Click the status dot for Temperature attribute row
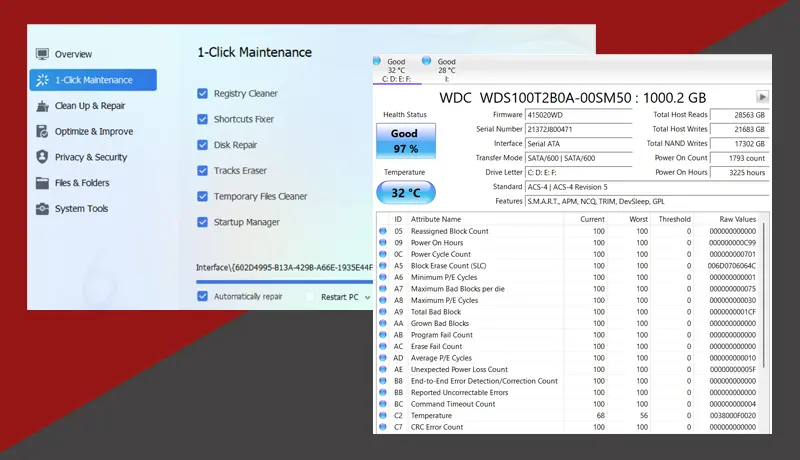The height and width of the screenshot is (460, 800). pos(383,416)
